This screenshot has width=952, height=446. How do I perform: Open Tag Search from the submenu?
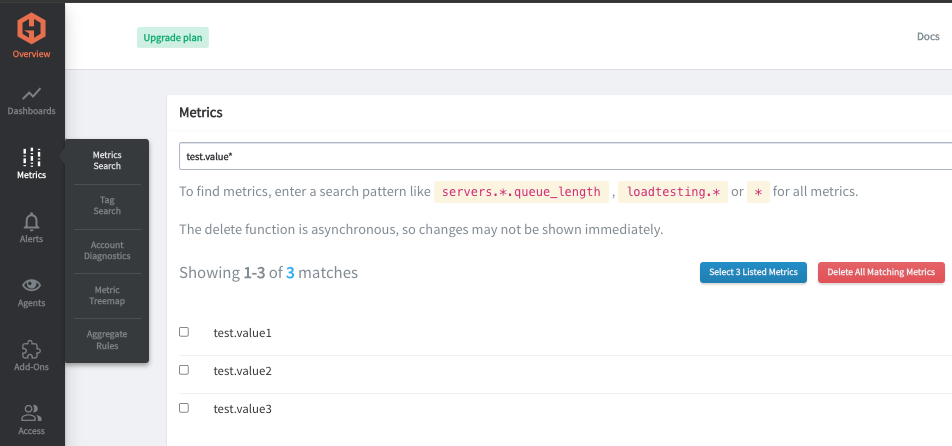coord(107,205)
